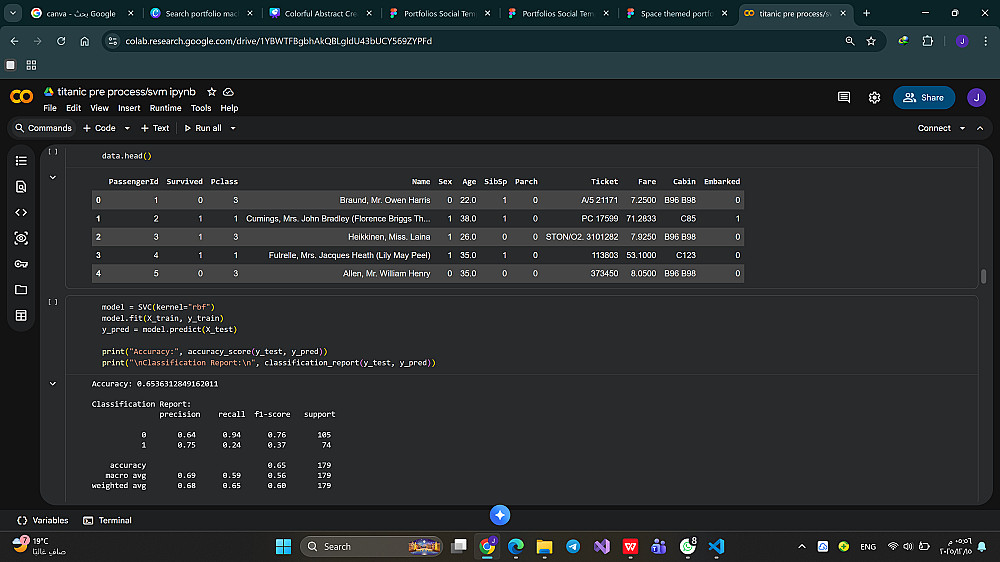Switch to the Colorful Abstract tab
1000x562 pixels.
click(321, 13)
